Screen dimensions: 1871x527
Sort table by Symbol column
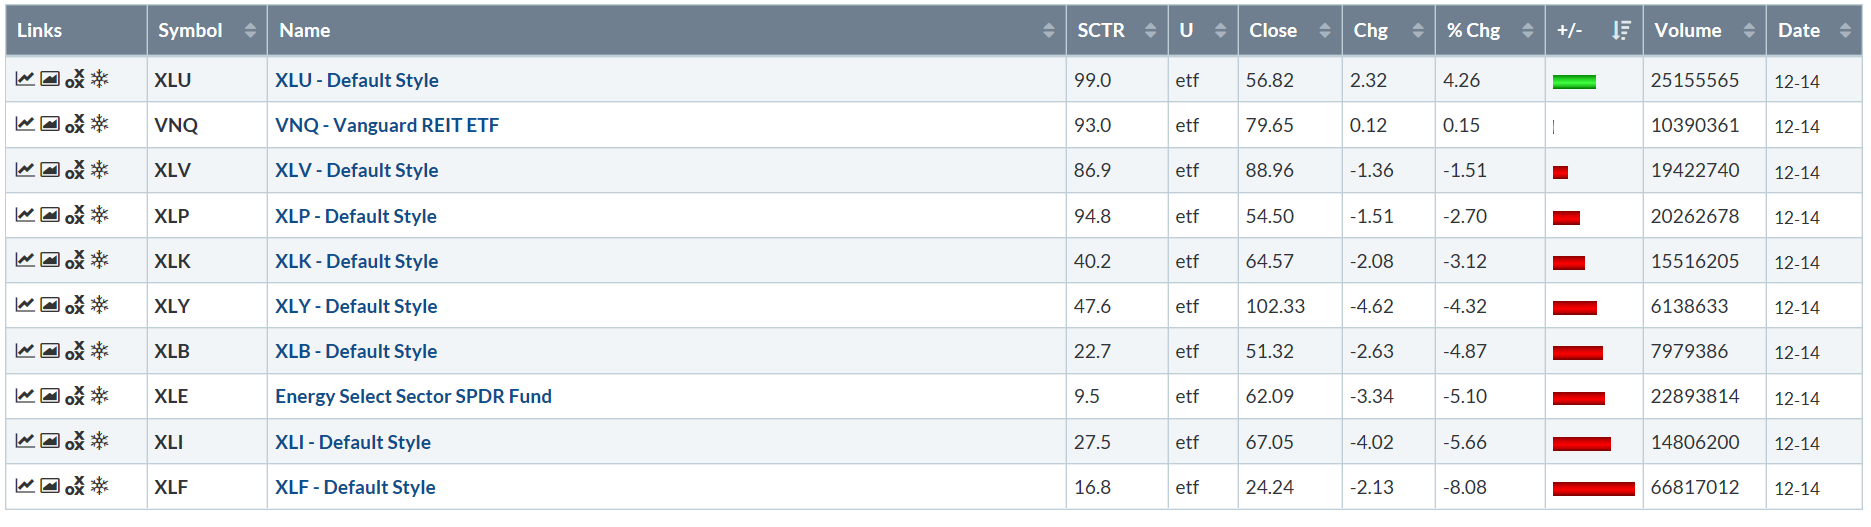[x=207, y=30]
